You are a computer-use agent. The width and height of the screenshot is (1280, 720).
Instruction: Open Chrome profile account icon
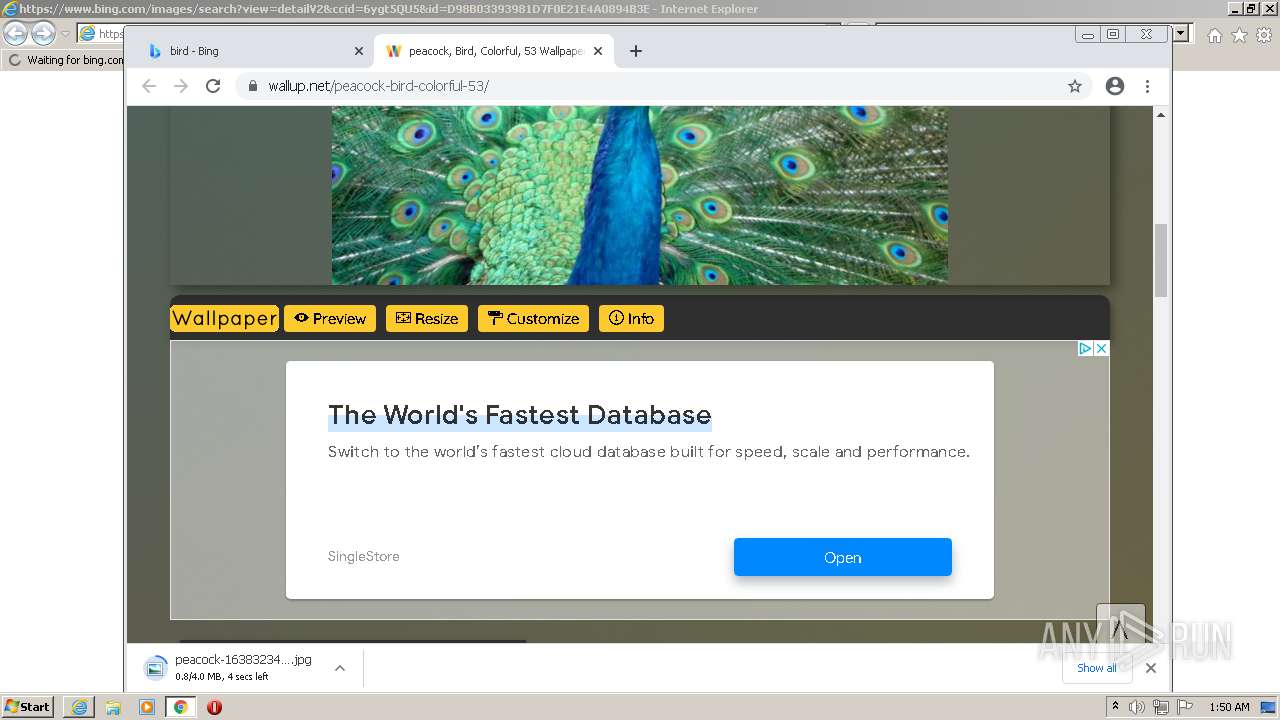tap(1115, 86)
